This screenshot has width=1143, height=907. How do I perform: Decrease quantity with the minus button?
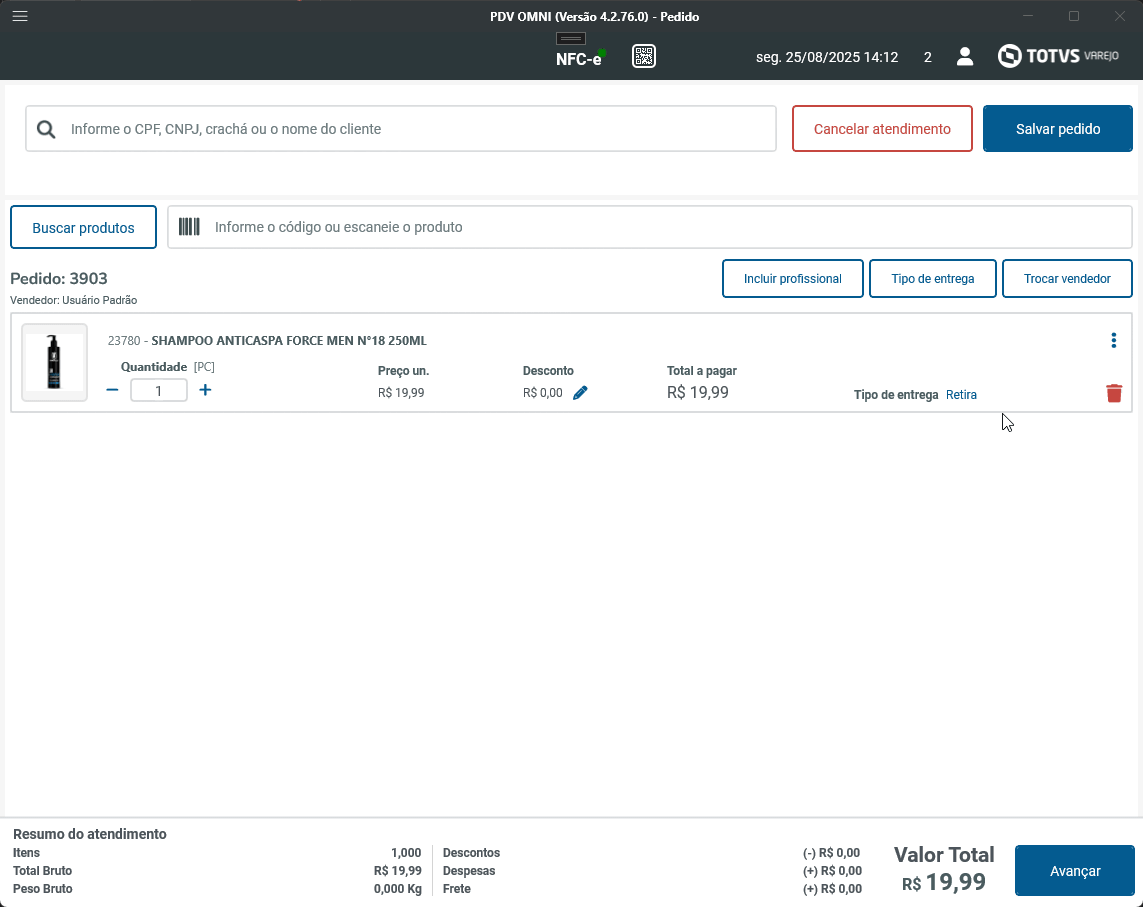[x=112, y=390]
